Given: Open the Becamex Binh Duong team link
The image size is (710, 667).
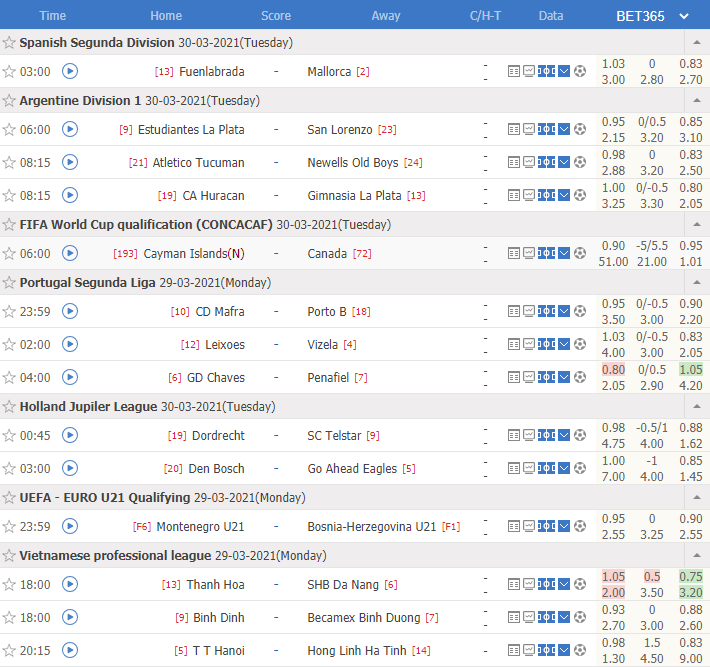Looking at the screenshot, I should click(x=364, y=618).
